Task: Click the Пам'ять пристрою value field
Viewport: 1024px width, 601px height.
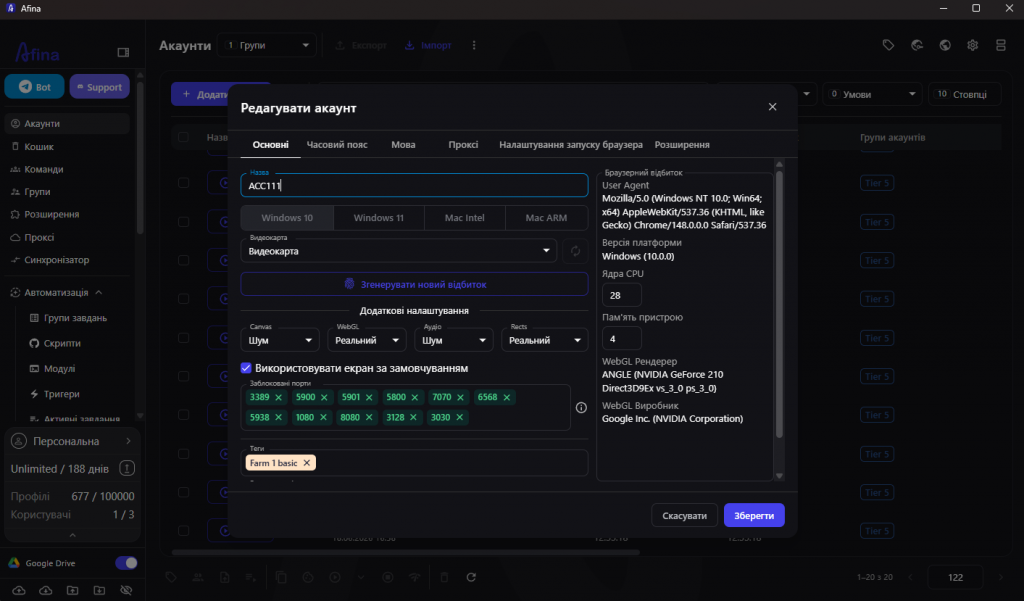Action: pyautogui.click(x=621, y=338)
